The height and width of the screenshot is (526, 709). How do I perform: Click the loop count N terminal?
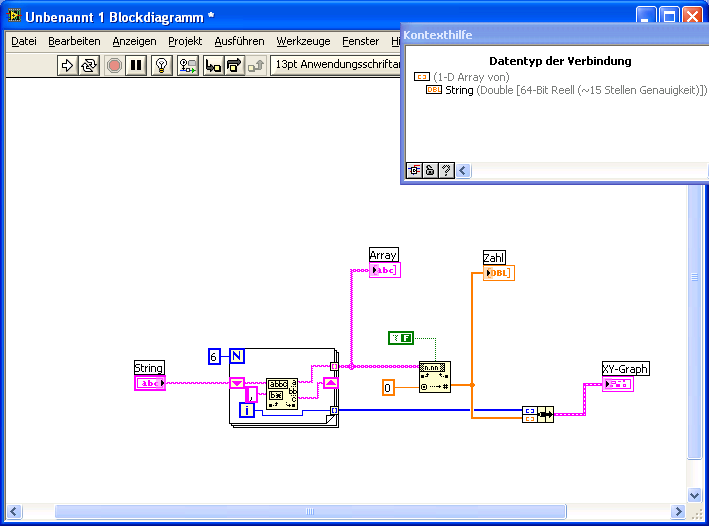(x=237, y=356)
